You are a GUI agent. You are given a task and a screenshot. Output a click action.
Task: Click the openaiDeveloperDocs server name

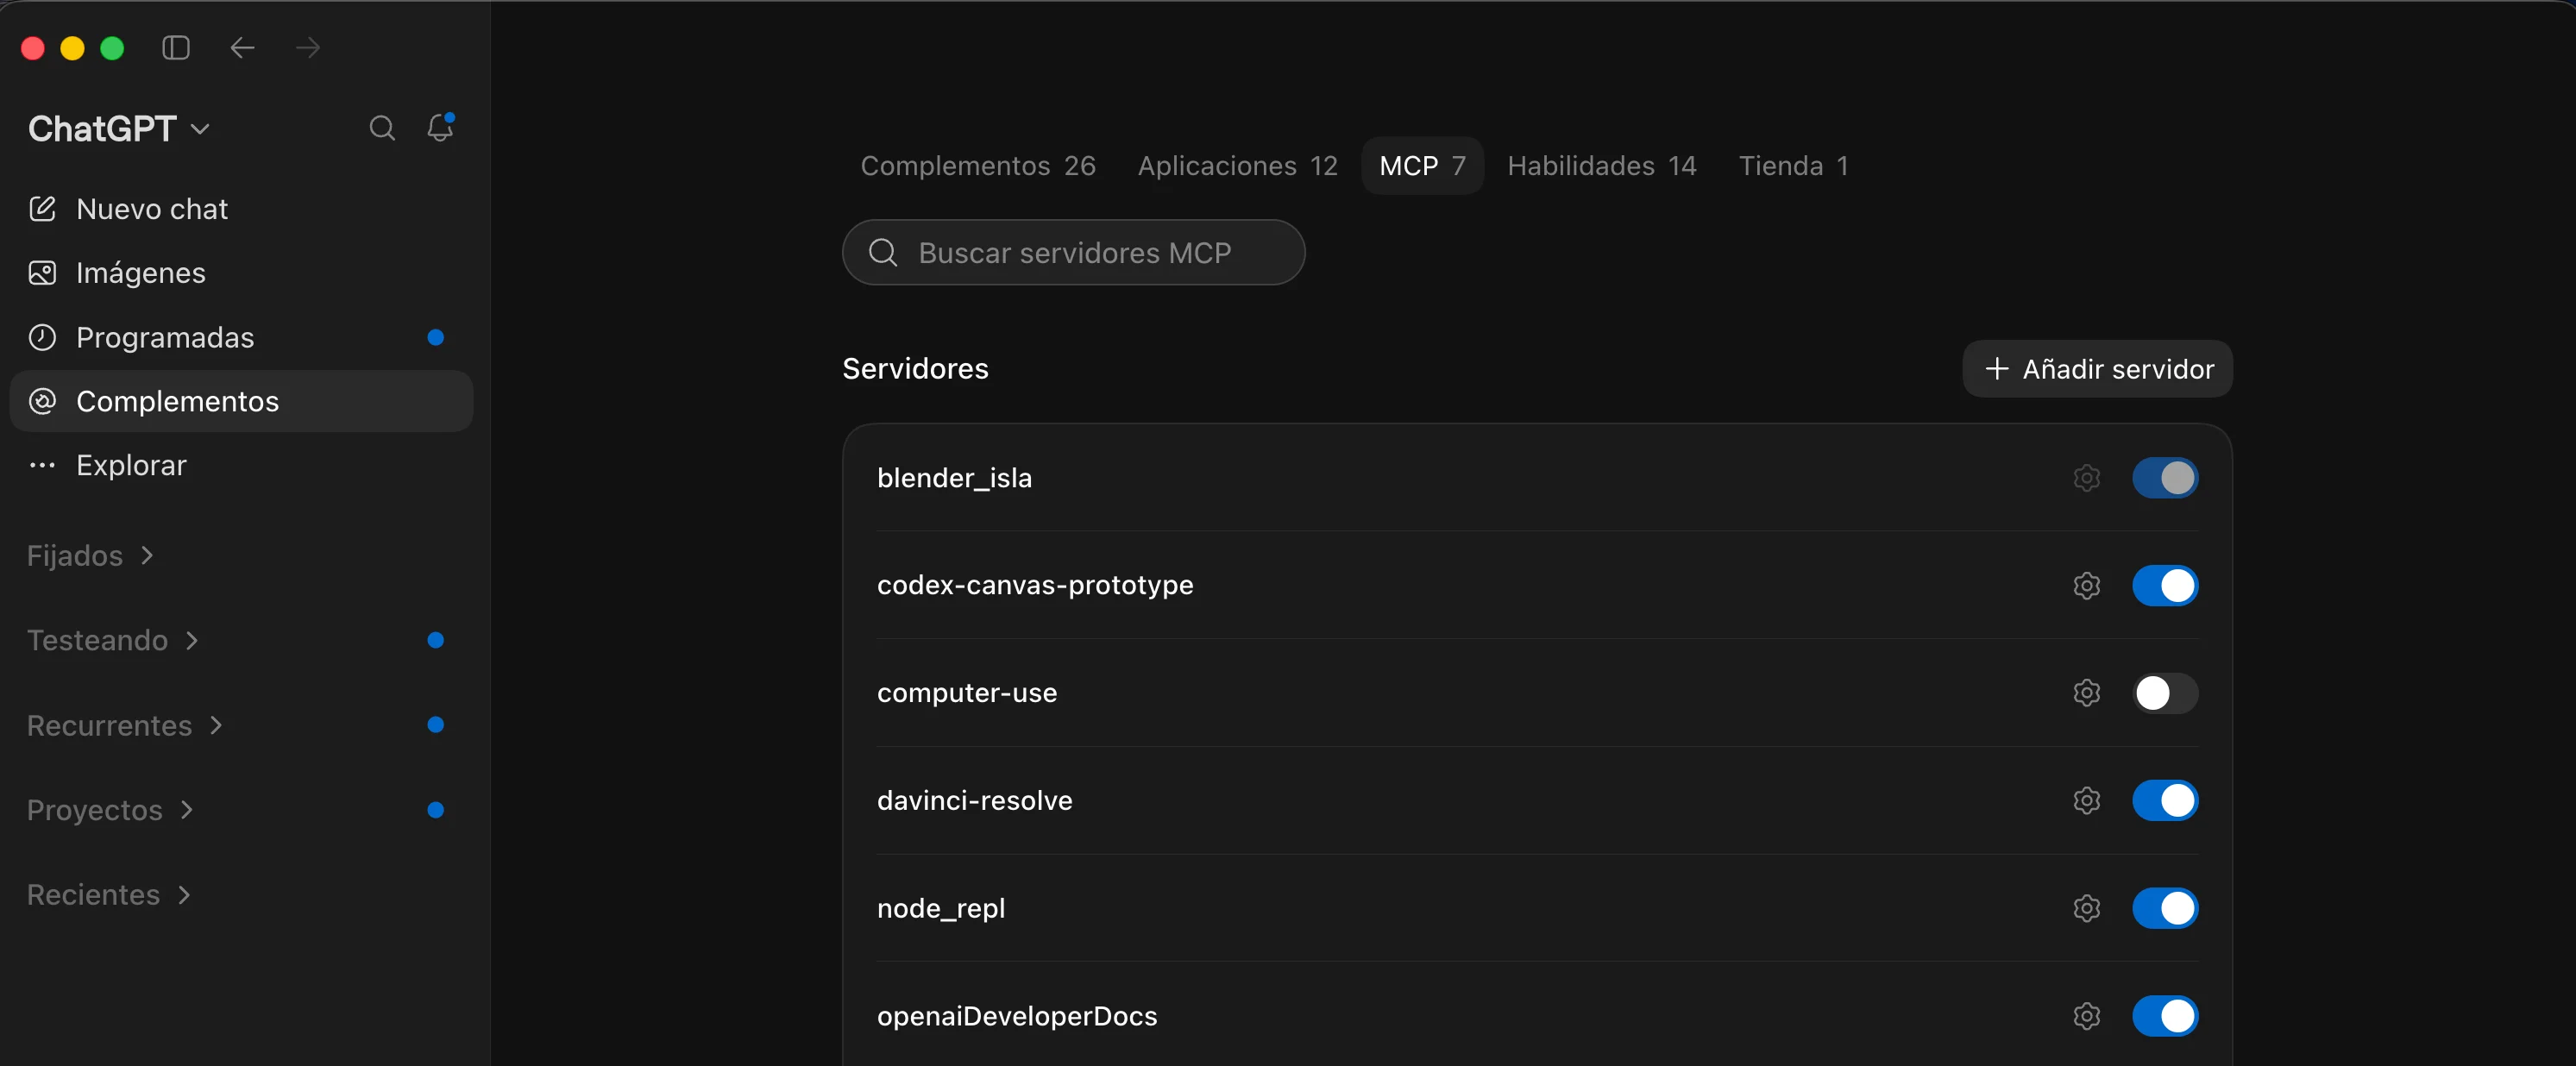(x=1017, y=1016)
